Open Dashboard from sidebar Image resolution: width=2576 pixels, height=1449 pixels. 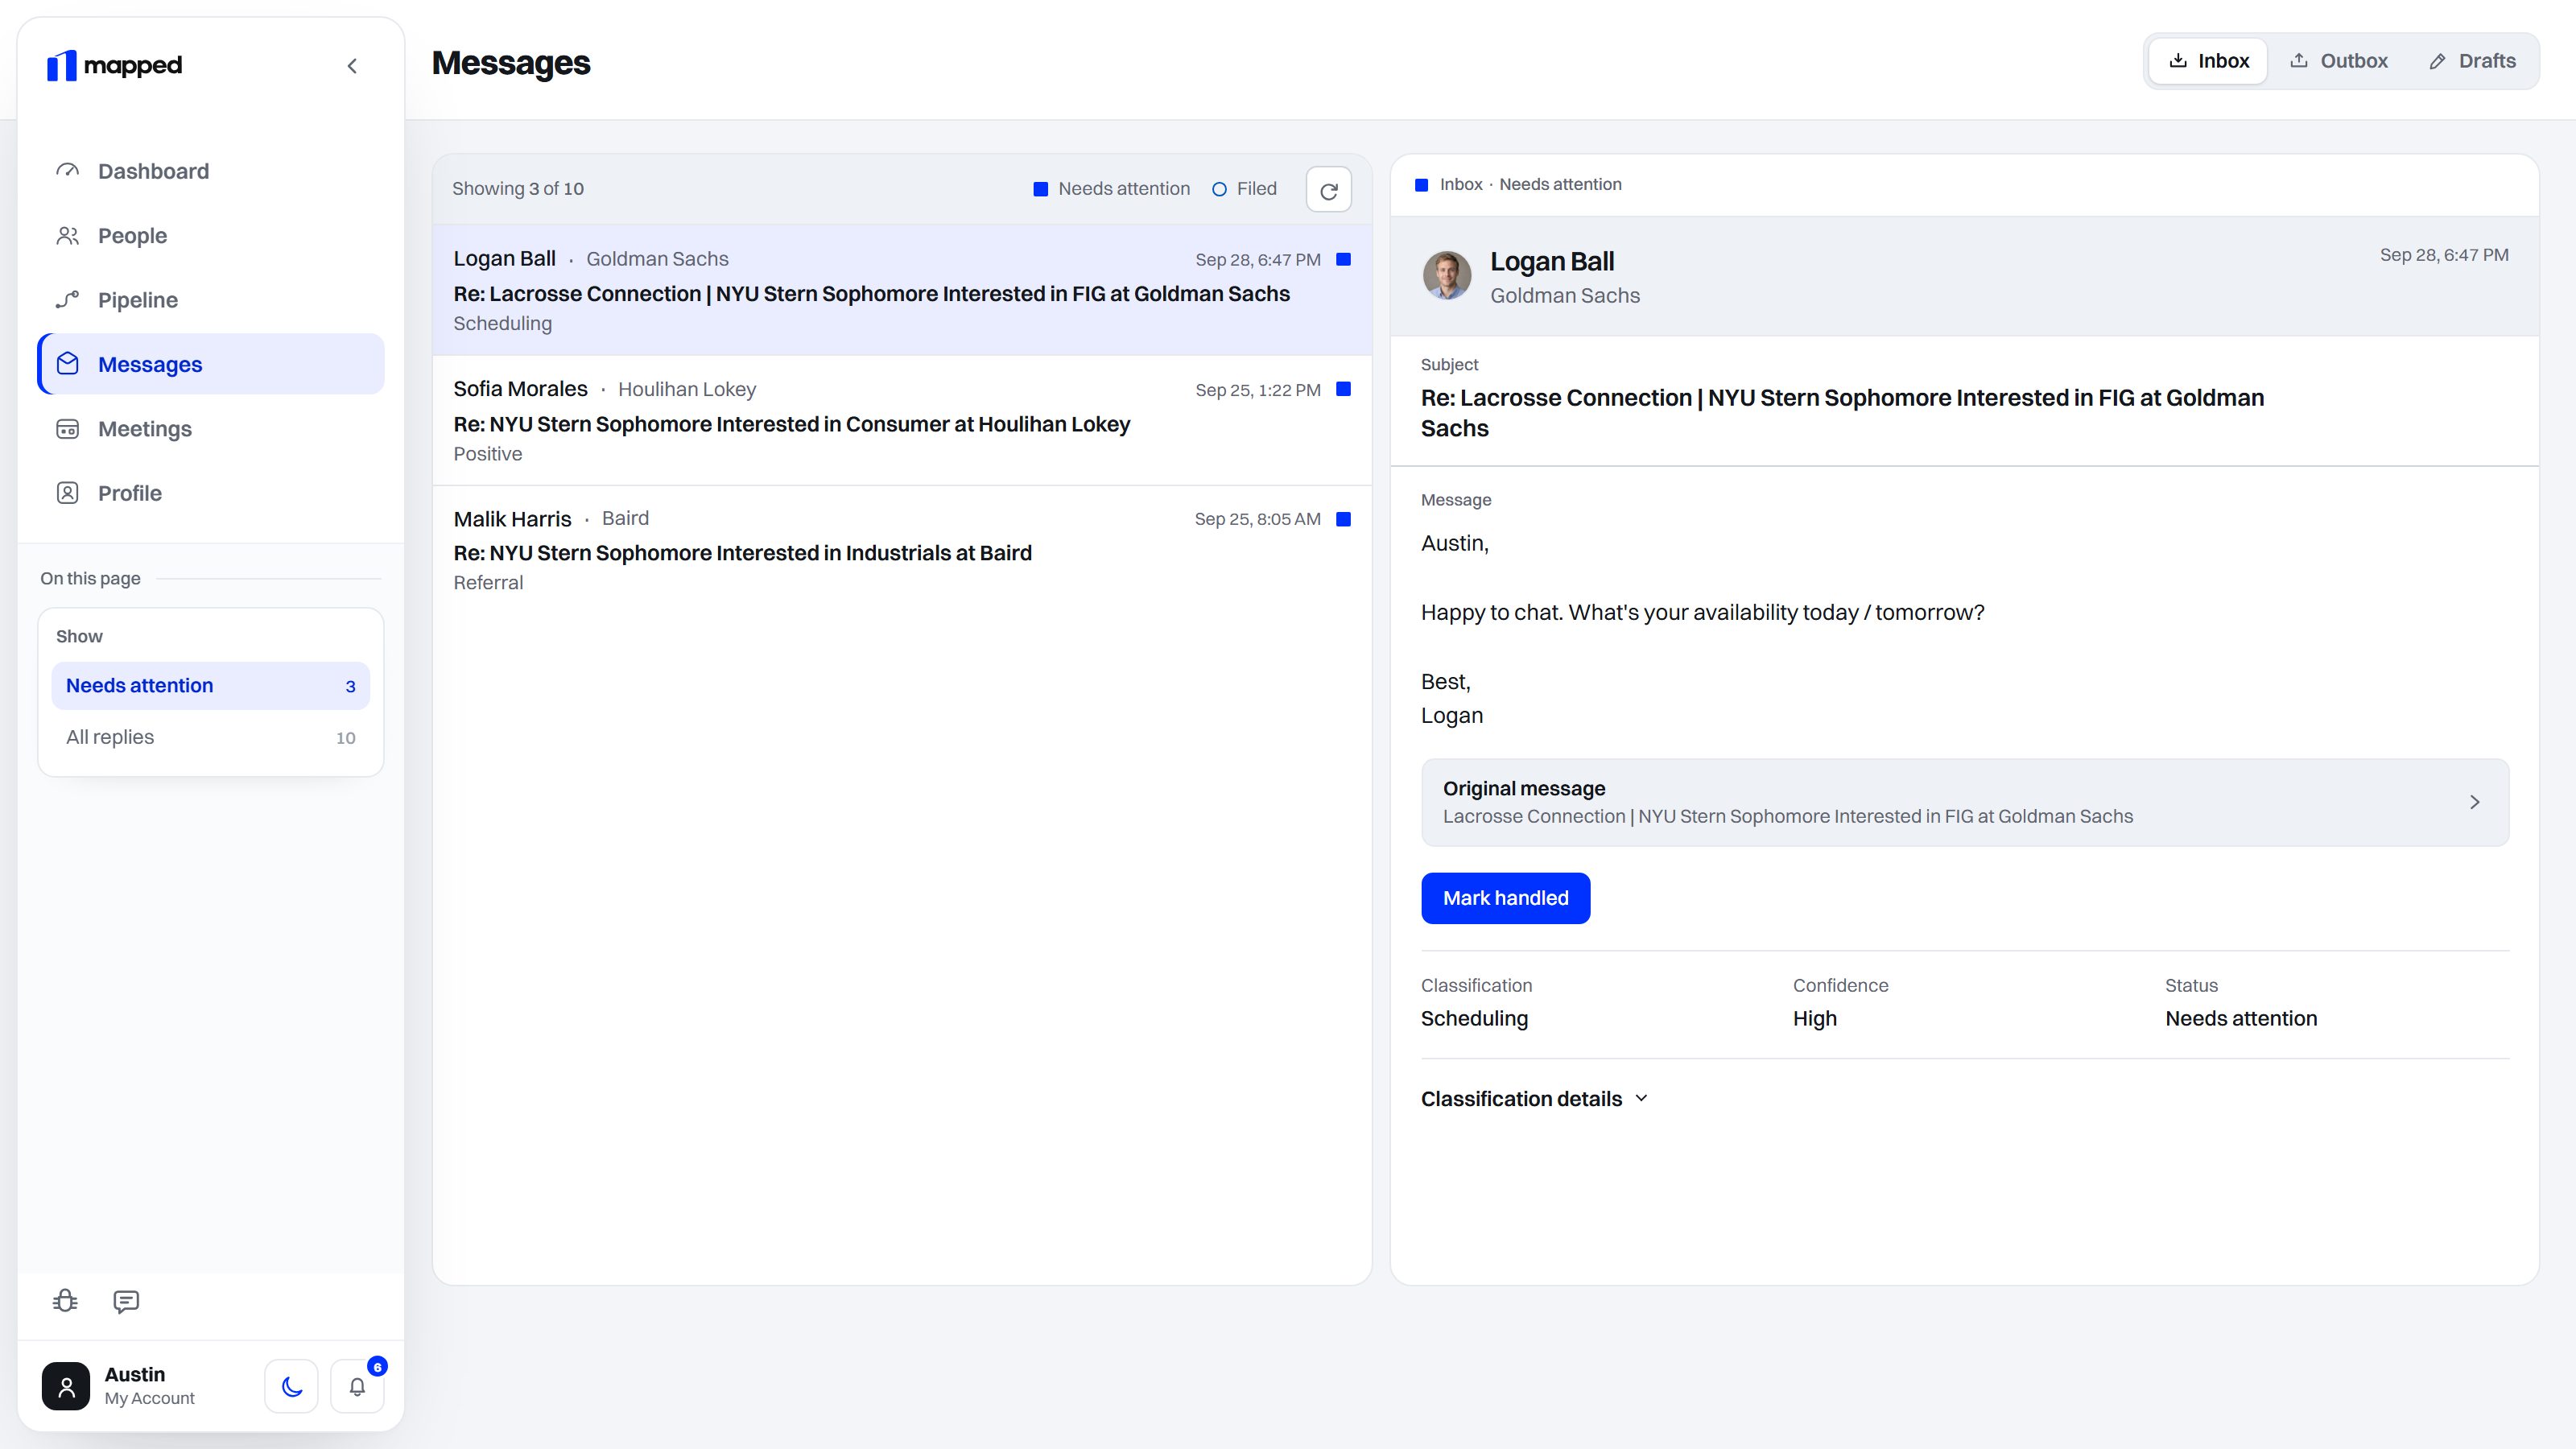211,171
